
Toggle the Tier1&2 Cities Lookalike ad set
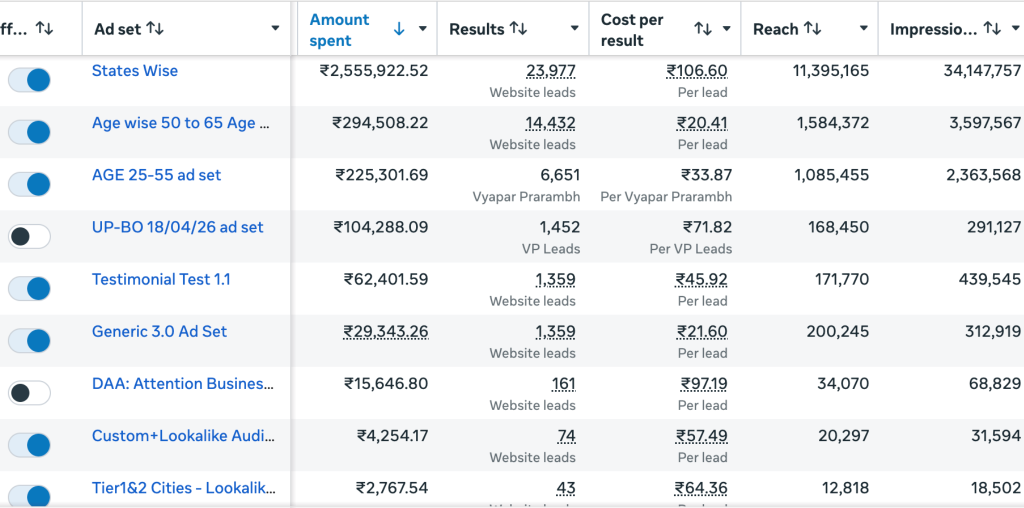(29, 496)
